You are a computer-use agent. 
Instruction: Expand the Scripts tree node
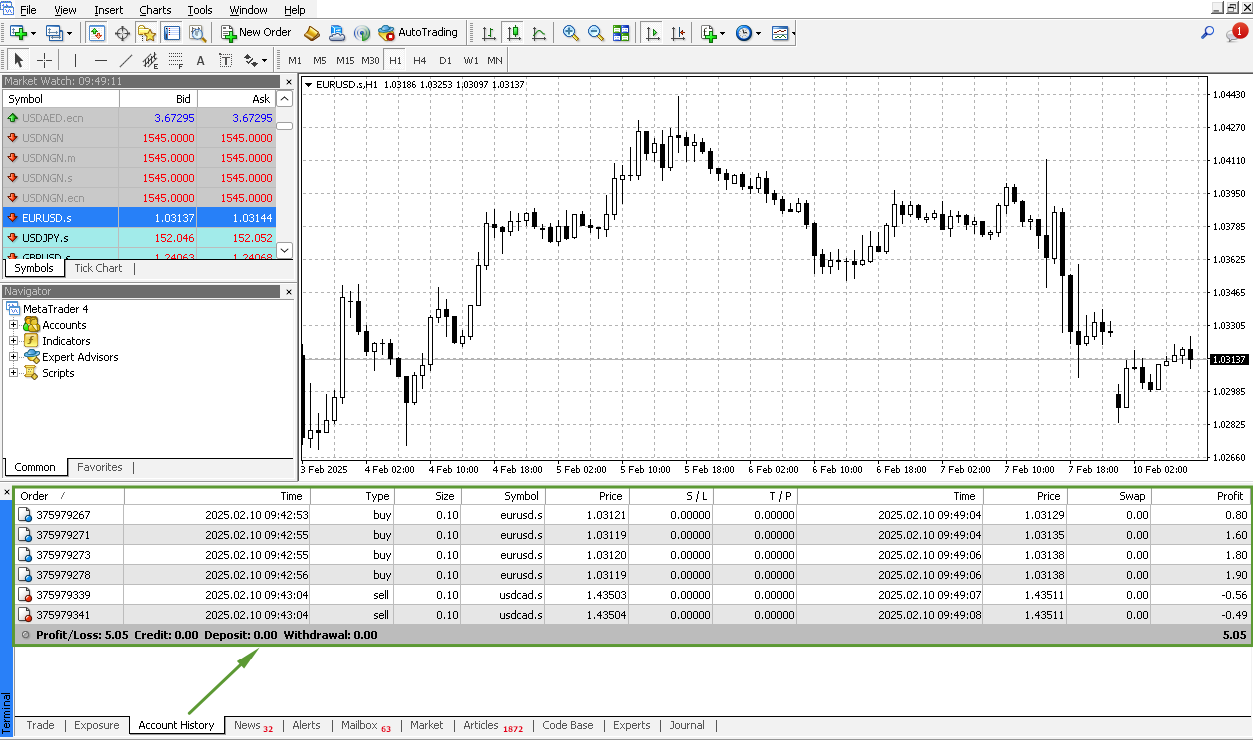point(14,373)
